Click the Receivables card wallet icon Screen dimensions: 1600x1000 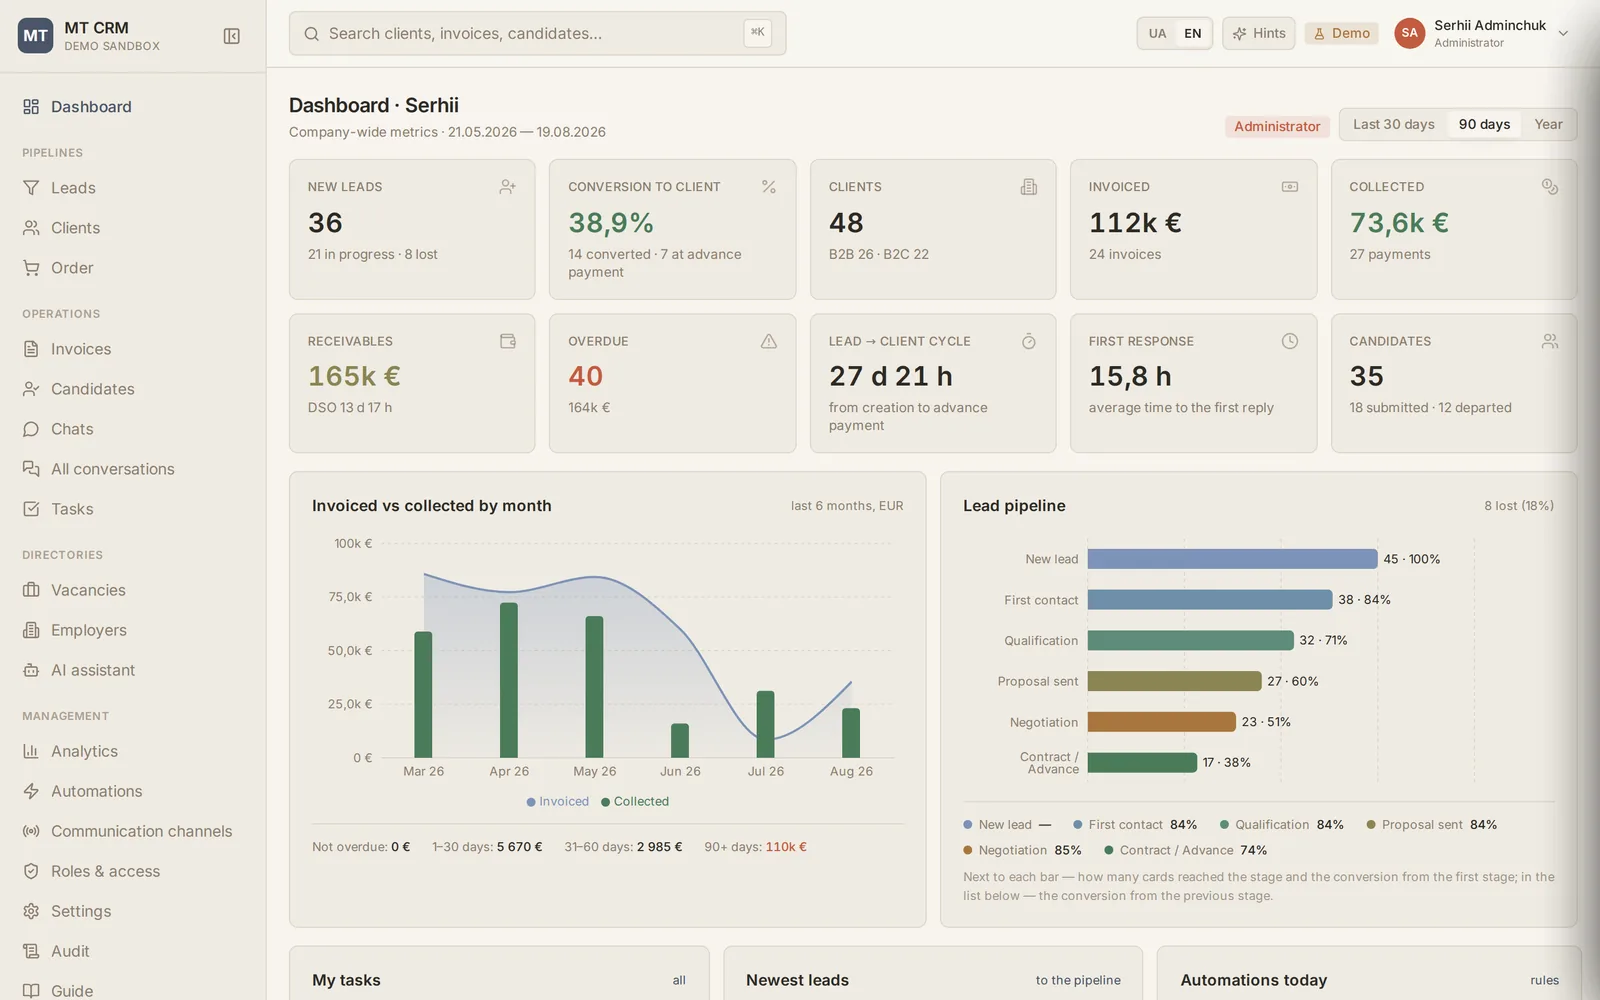pos(508,341)
